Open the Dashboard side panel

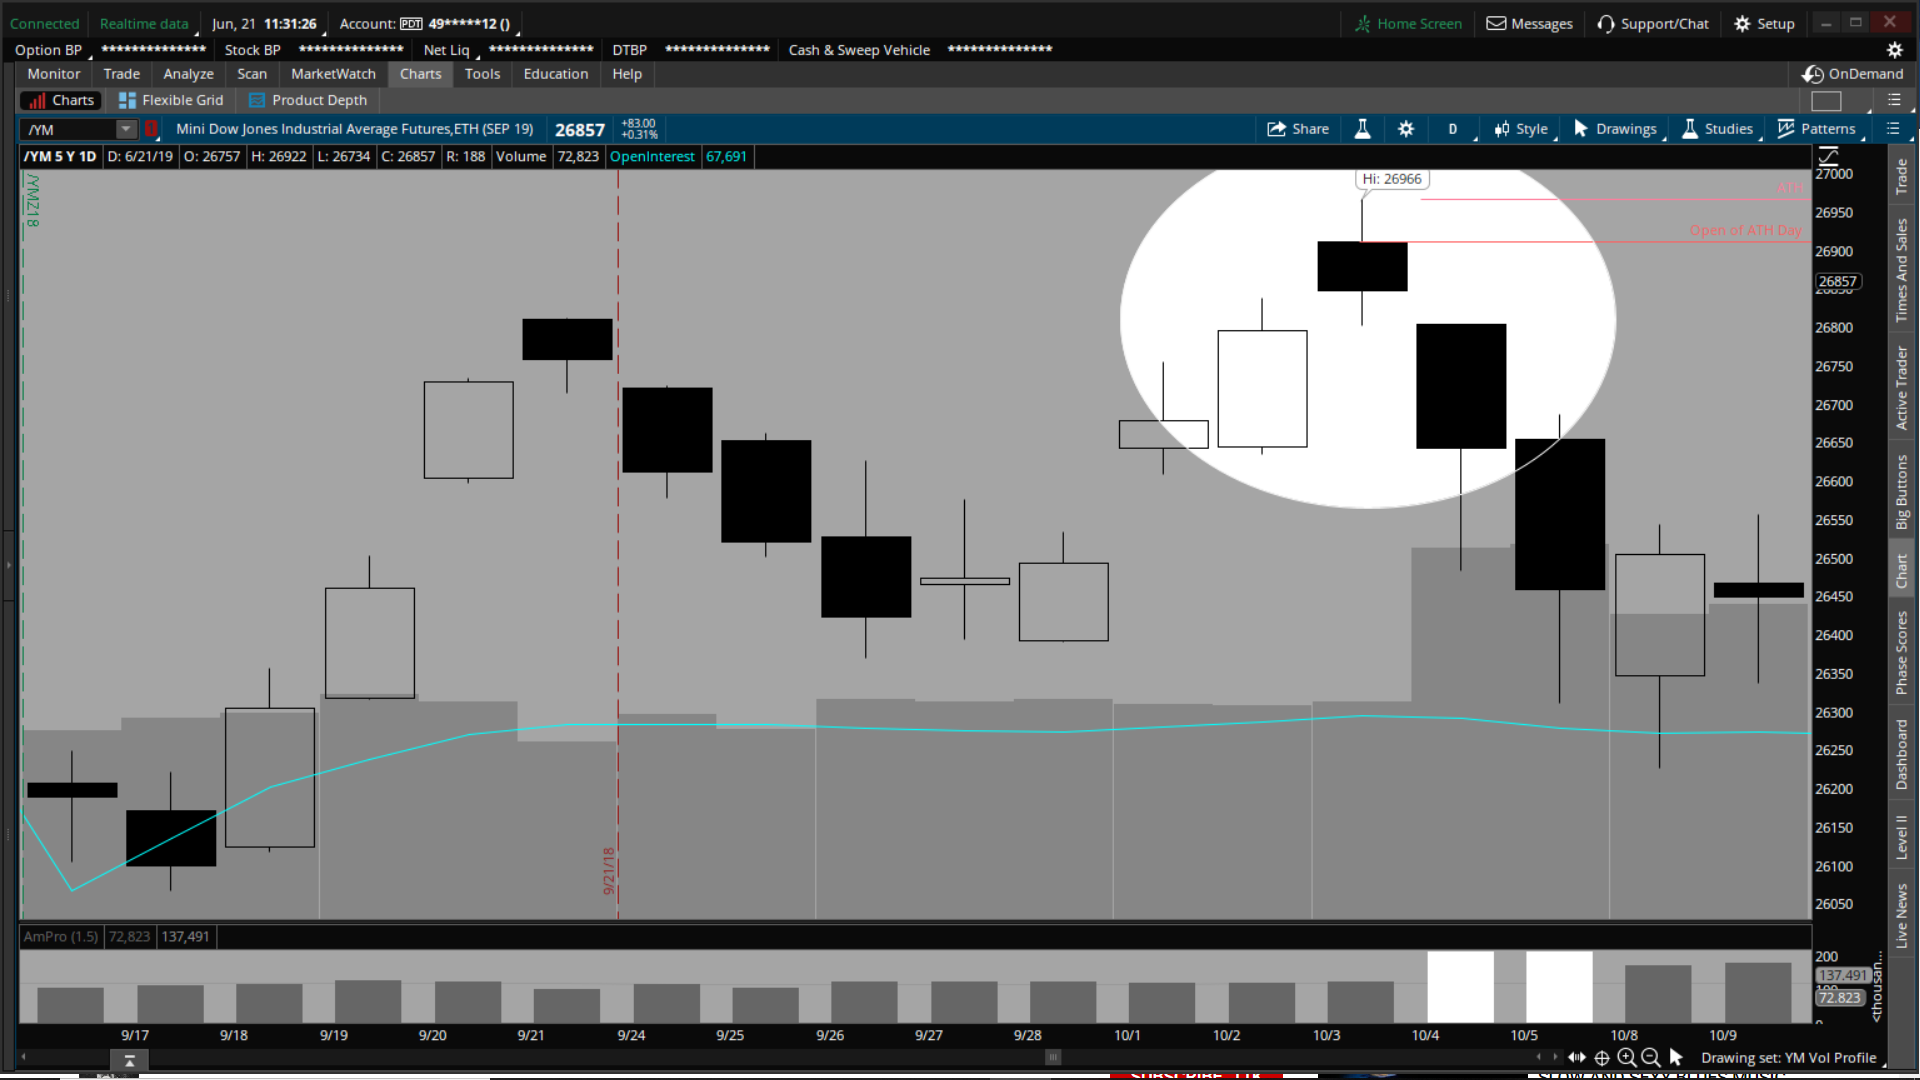pyautogui.click(x=1901, y=754)
